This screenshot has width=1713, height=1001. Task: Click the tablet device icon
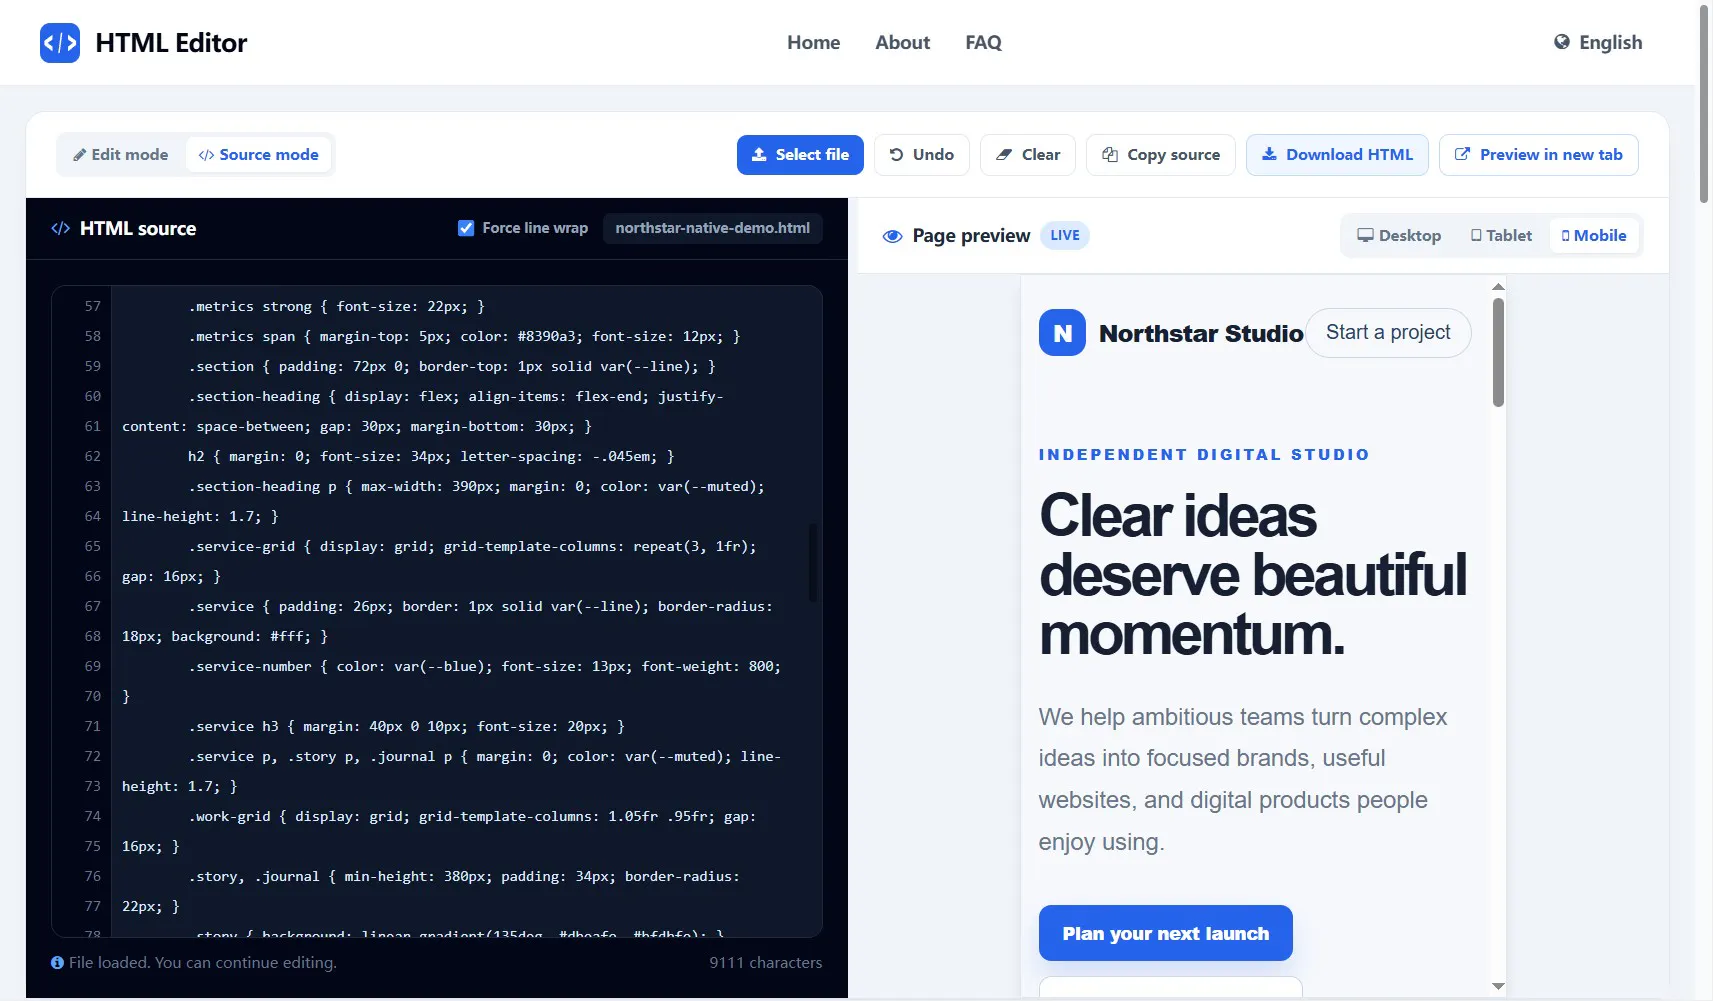[x=1476, y=235]
